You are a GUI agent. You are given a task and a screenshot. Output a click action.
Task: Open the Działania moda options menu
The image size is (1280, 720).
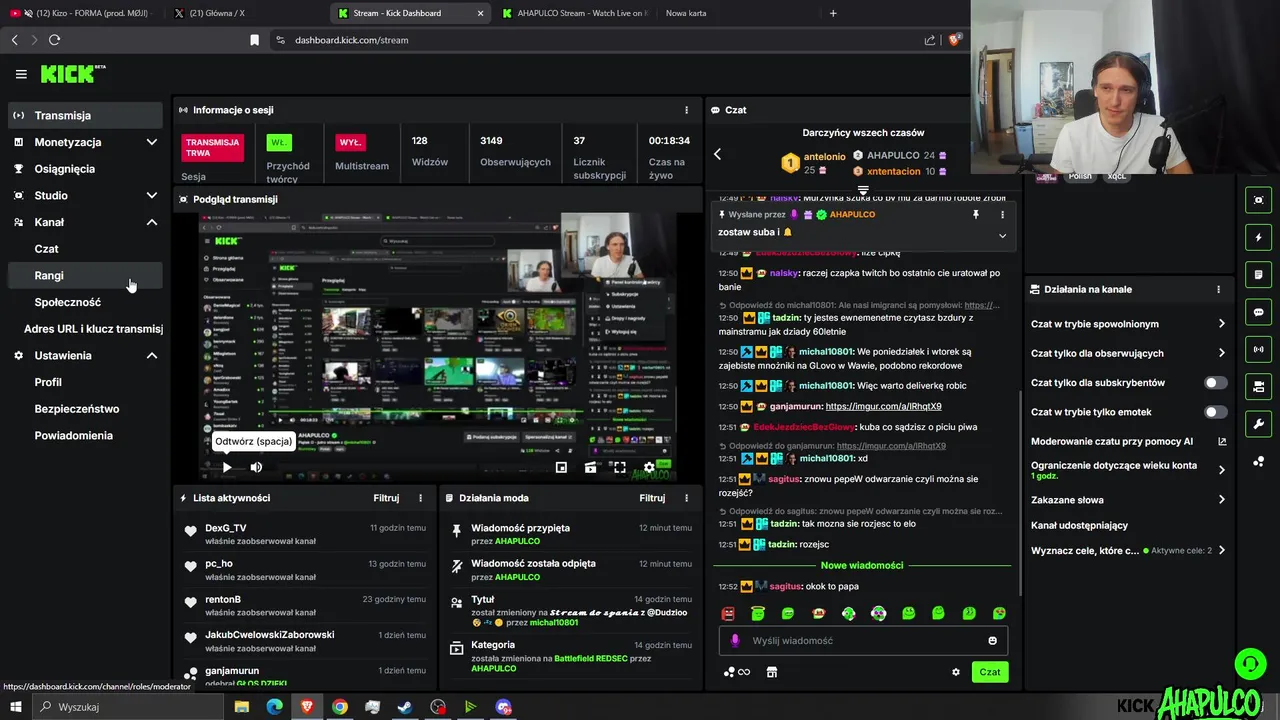point(686,498)
